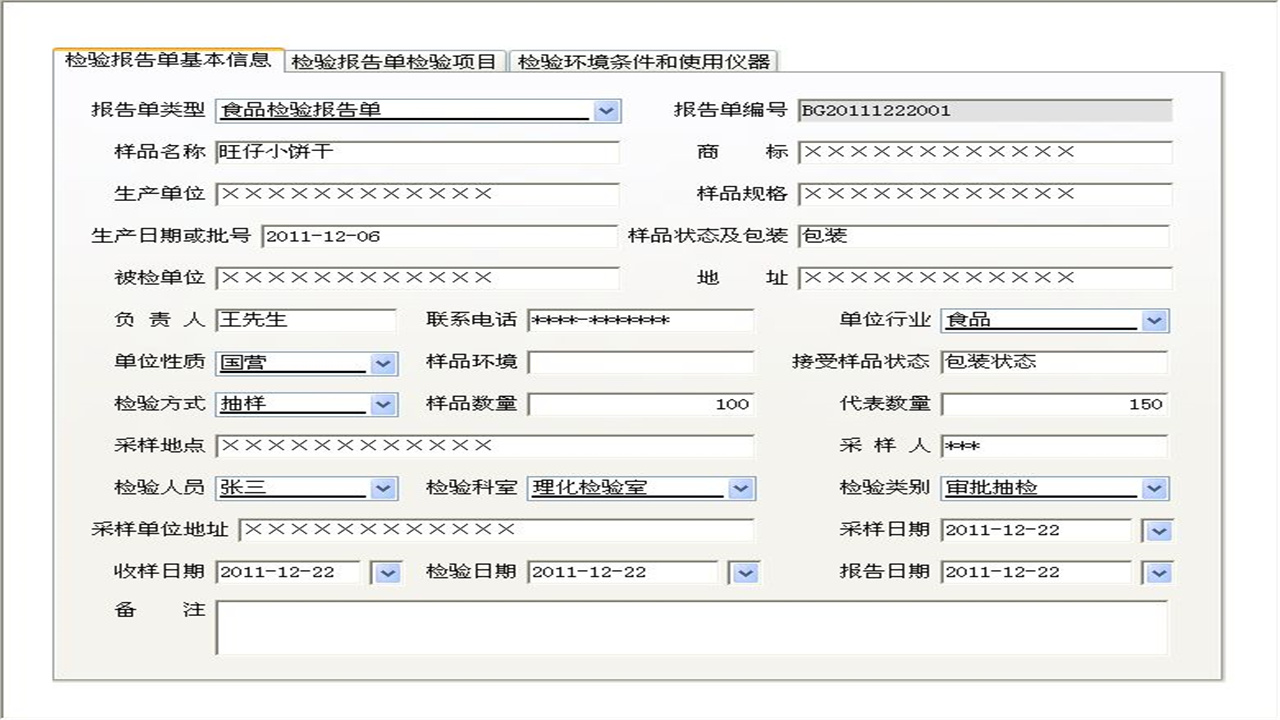The height and width of the screenshot is (720, 1280).
Task: Click the 负责人 field containing 王先生
Action: [x=305, y=320]
